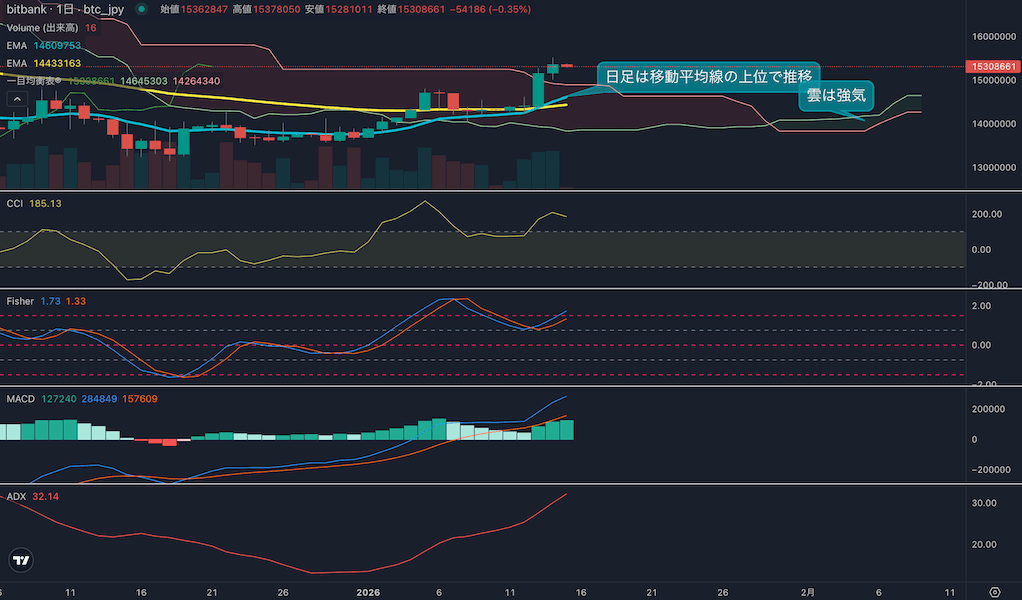The height and width of the screenshot is (600, 1022).
Task: Open the 一目均衡表 indicator legend
Action: (x=46, y=80)
